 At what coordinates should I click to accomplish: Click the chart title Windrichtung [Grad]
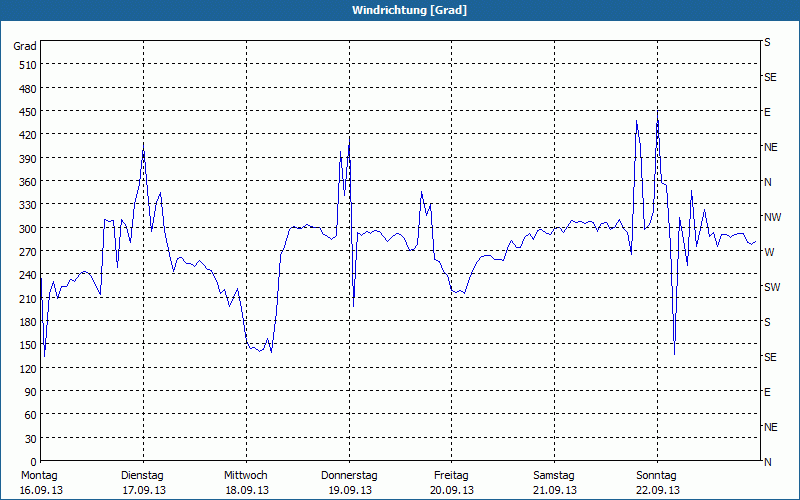pos(409,10)
